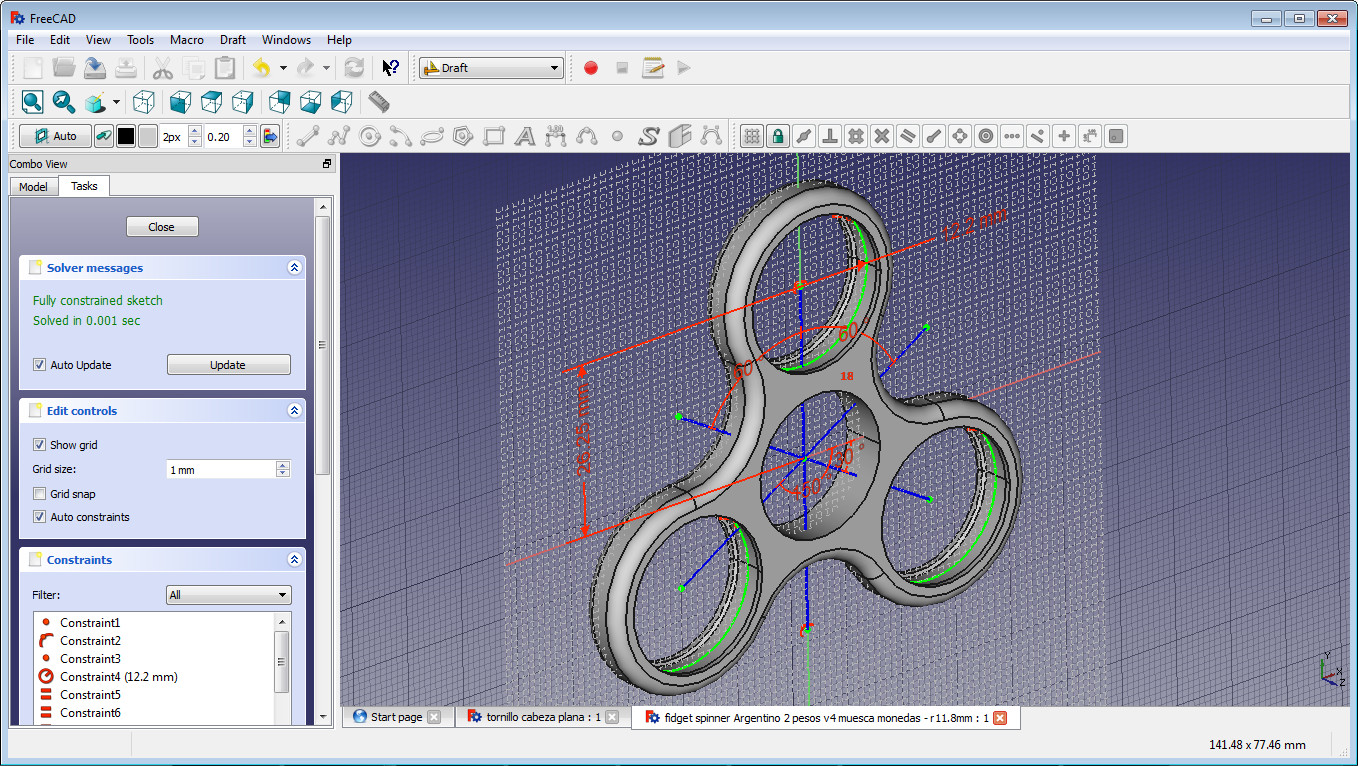1358x766 pixels.
Task: Toggle snap to perpendicular
Action: 830,136
